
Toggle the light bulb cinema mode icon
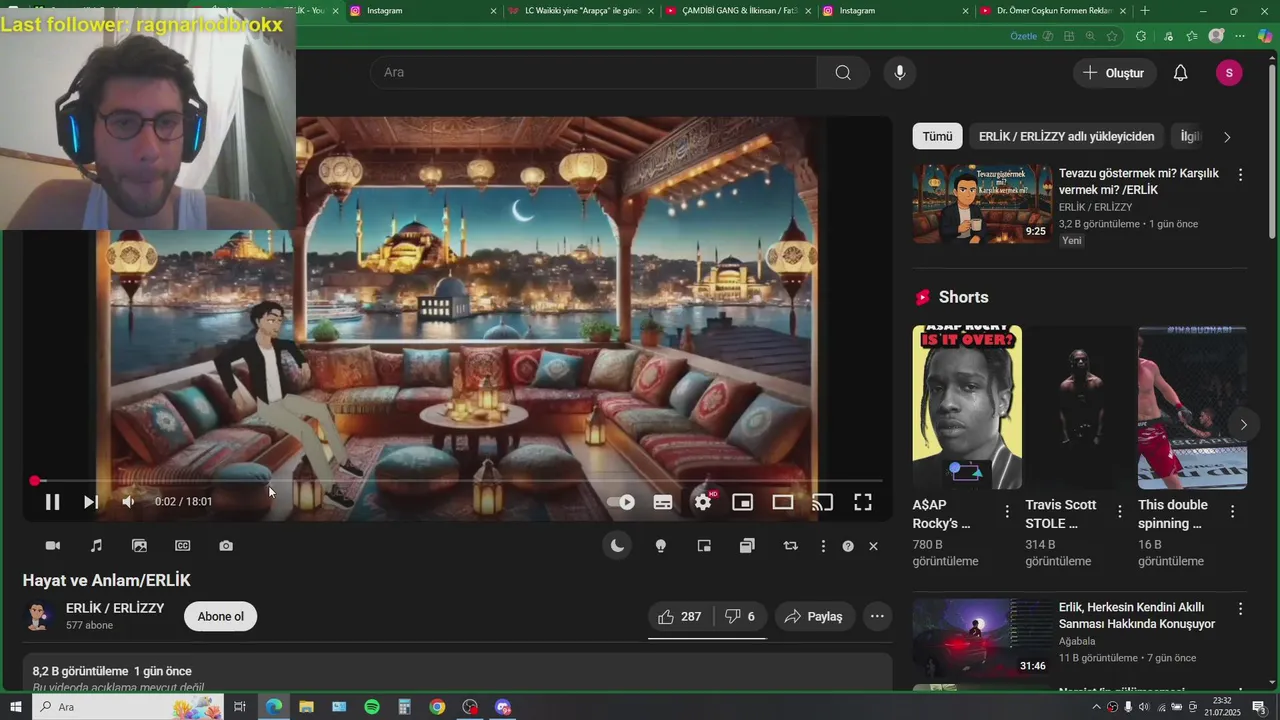click(660, 546)
